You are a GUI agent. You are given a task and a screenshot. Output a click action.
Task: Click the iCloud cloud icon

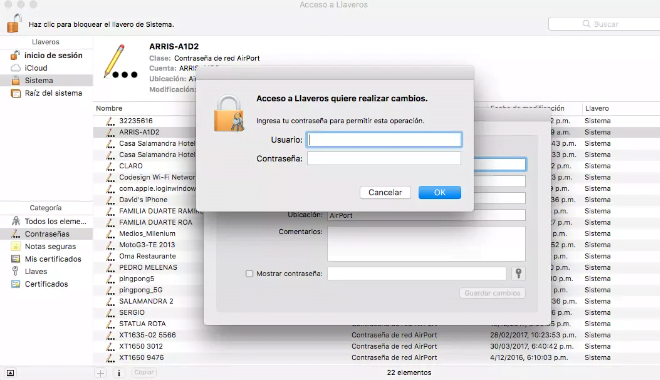16,68
